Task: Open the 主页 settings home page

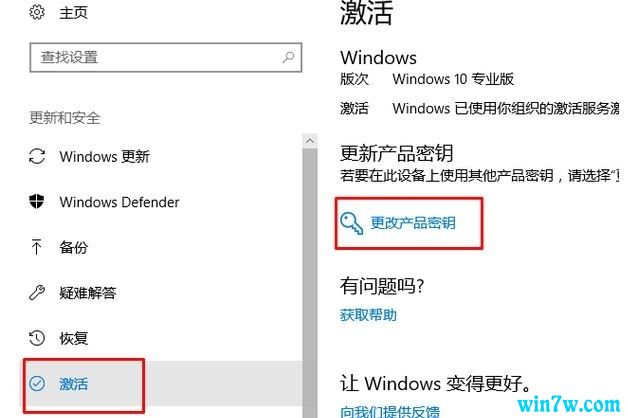Action: pyautogui.click(x=73, y=12)
